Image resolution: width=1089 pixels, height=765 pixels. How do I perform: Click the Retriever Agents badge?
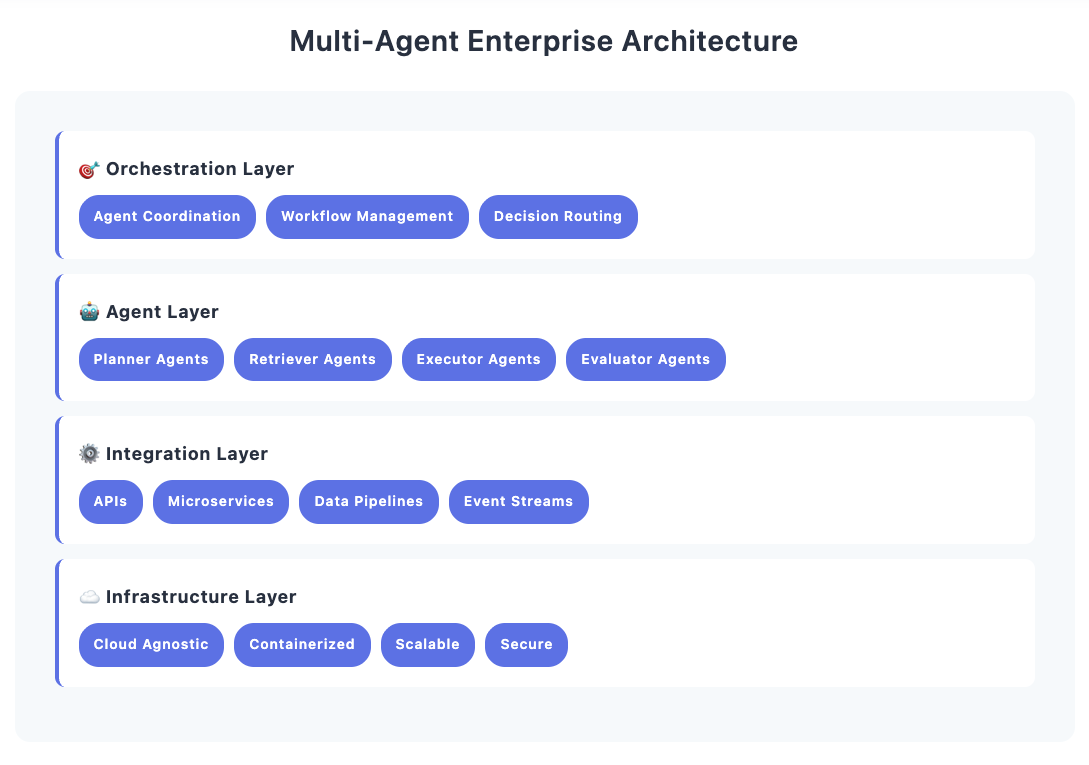pyautogui.click(x=312, y=359)
